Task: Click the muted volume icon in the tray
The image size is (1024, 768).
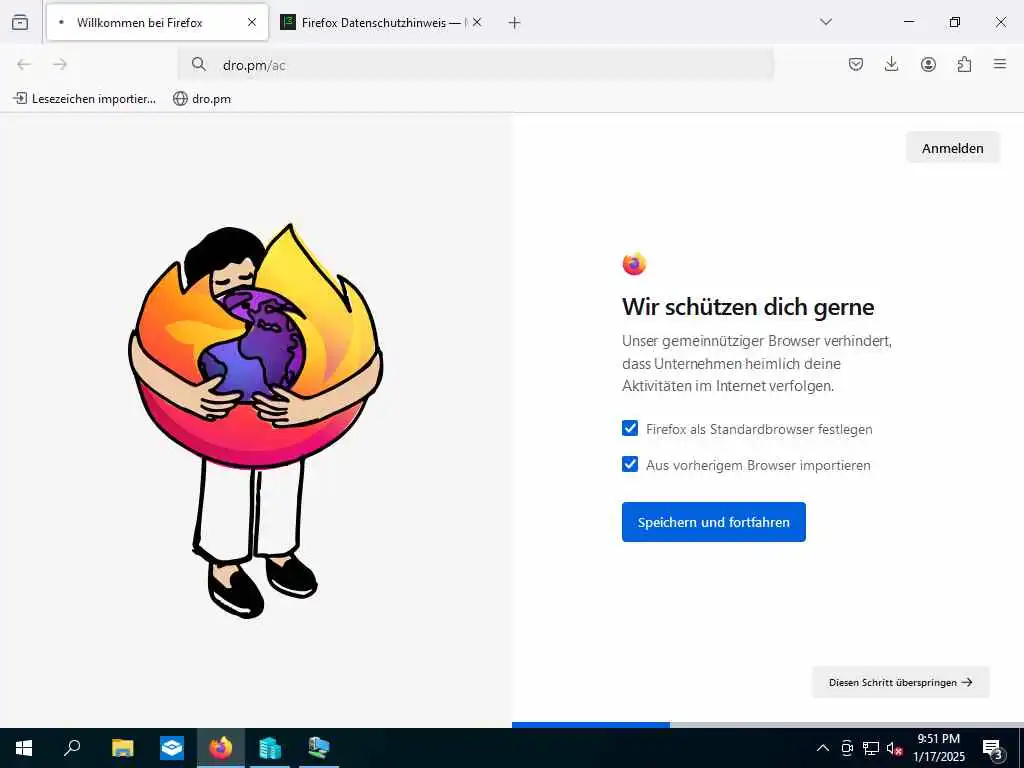Action: [895, 748]
